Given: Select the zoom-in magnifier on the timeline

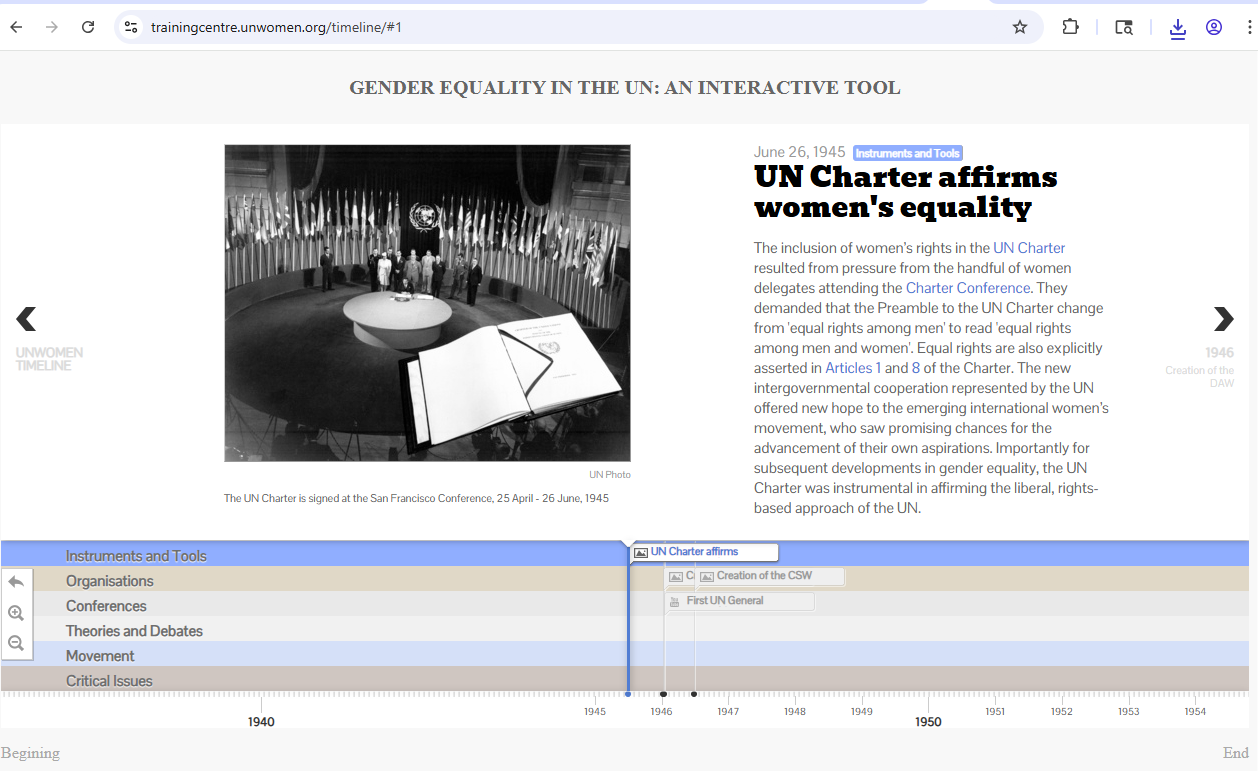Looking at the screenshot, I should click(x=16, y=612).
